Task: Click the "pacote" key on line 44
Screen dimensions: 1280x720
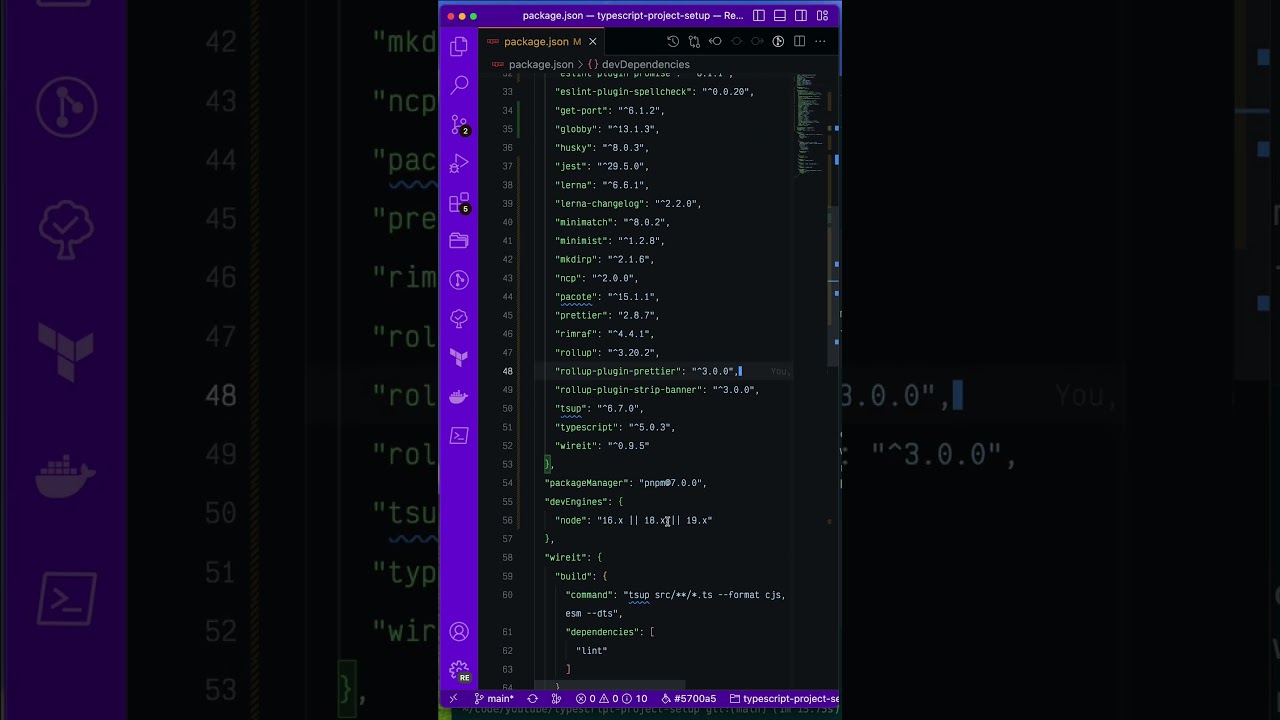Action: coord(576,297)
